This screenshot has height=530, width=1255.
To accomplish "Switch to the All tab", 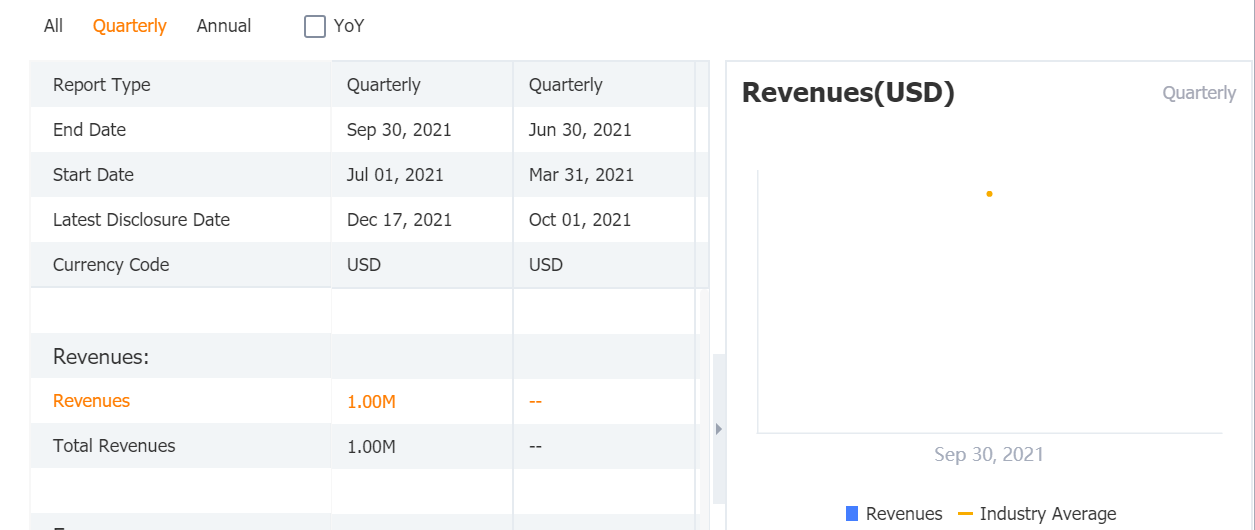I will 53,26.
